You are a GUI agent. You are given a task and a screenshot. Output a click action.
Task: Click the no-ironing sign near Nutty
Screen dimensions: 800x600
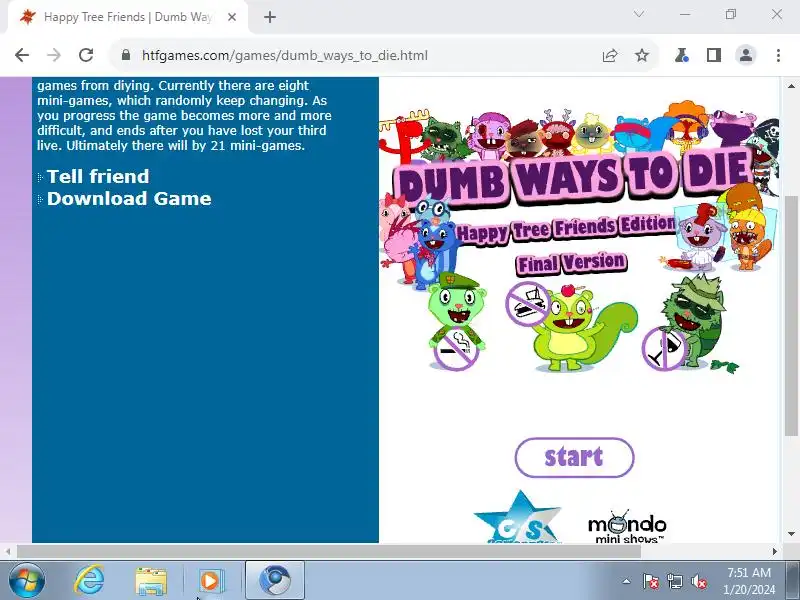coord(527,304)
